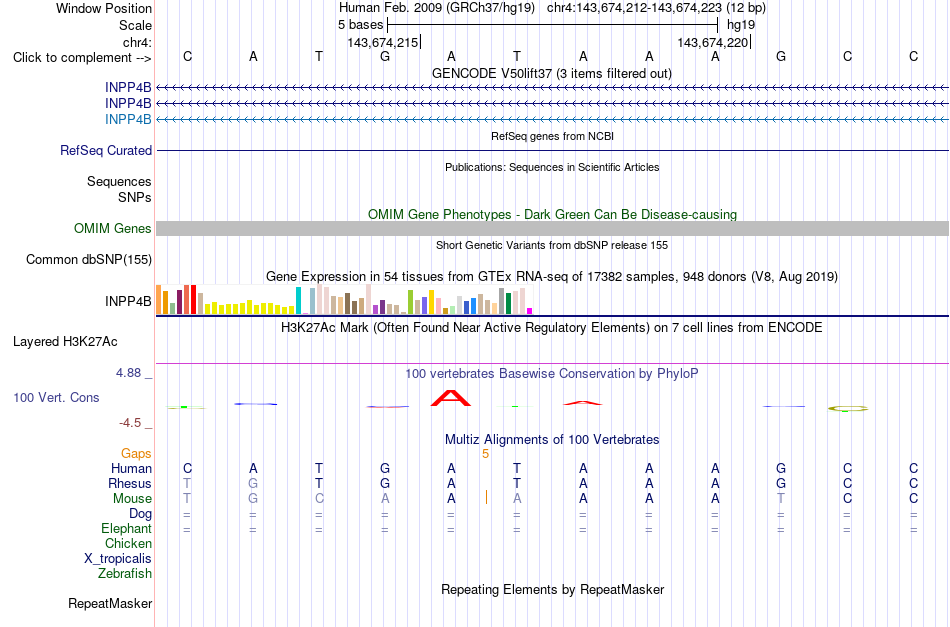Click the olive C conservation logo
Viewport: 950px width, 627px height.
(848, 409)
